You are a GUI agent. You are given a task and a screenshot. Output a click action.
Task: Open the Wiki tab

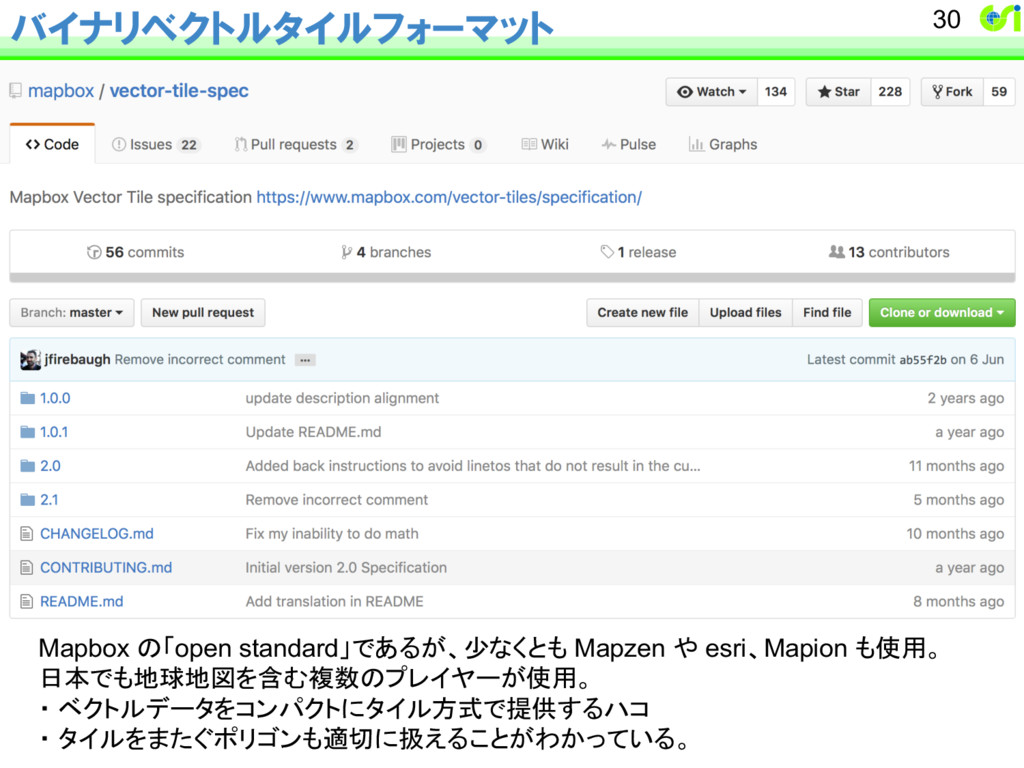545,144
